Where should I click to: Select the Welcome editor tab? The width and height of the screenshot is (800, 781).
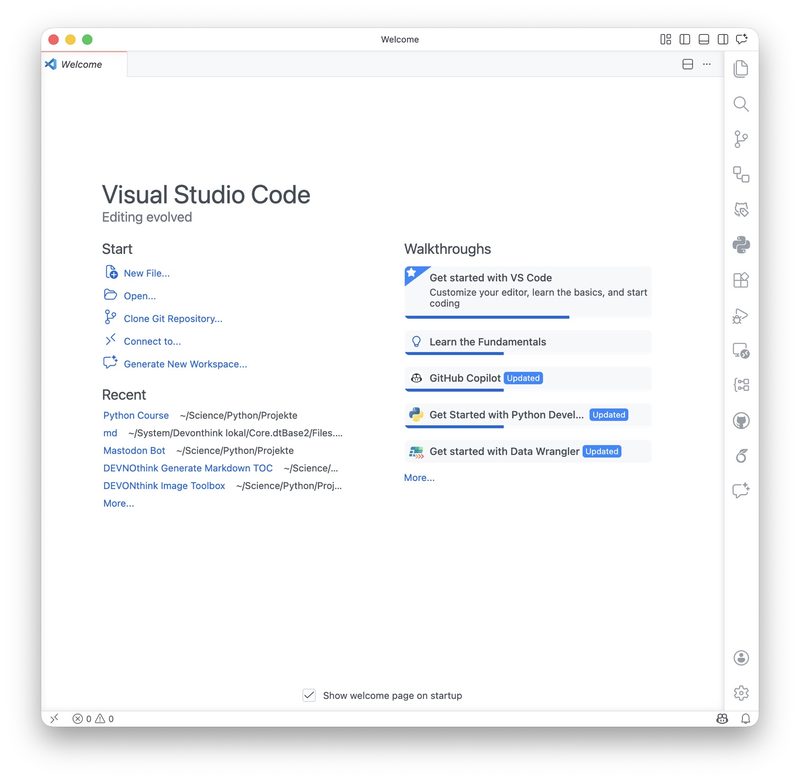point(83,64)
